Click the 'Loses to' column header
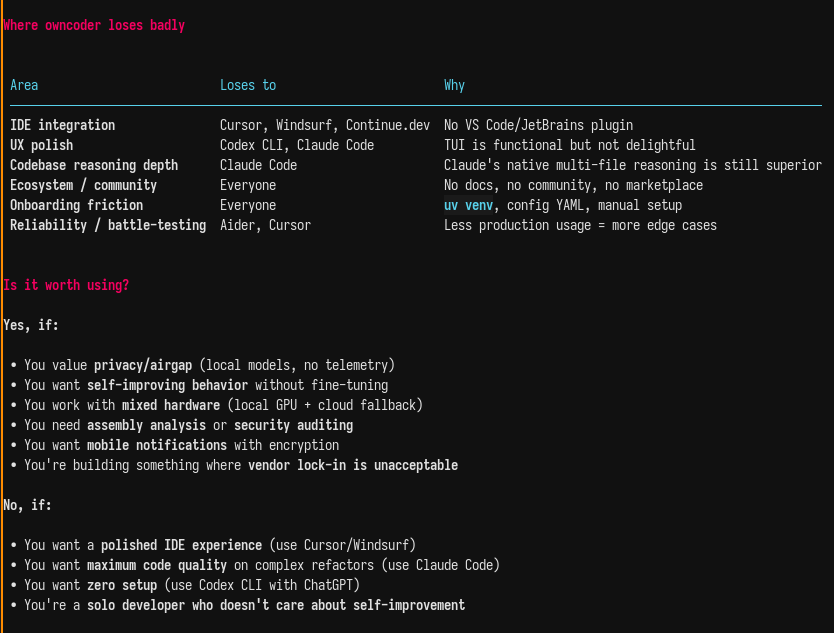This screenshot has width=834, height=633. tap(248, 85)
